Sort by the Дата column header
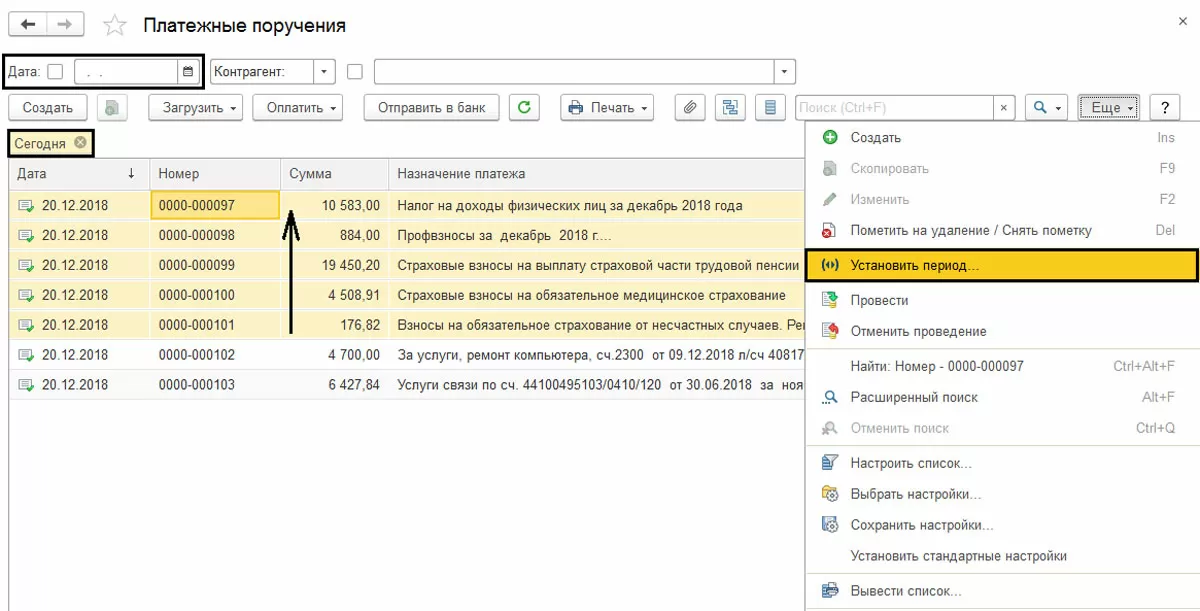1200x611 pixels. tap(79, 174)
